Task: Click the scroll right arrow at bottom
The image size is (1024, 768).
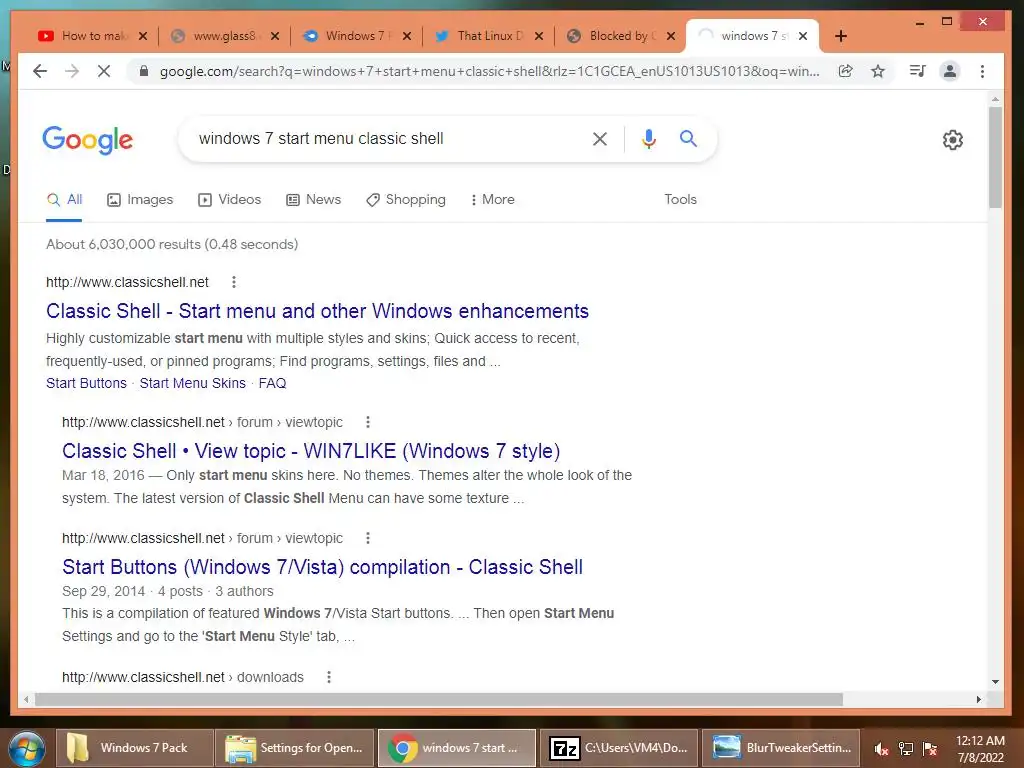Action: point(978,699)
